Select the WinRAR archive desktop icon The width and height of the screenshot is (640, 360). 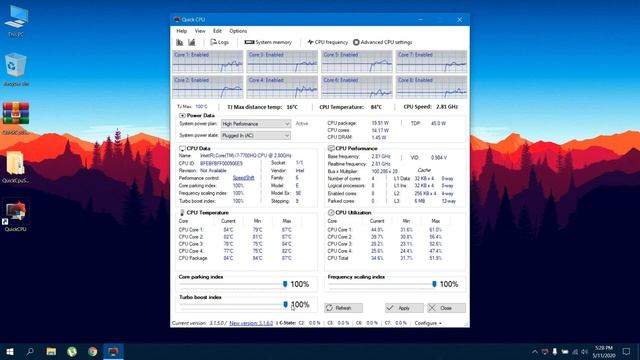coord(16,118)
